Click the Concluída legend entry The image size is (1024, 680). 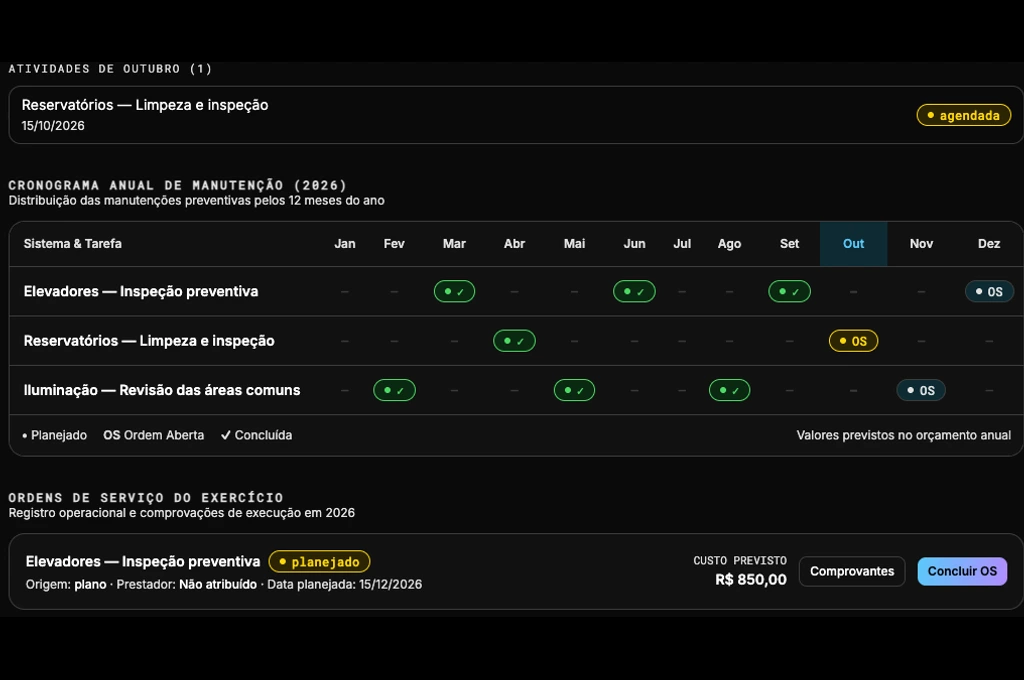256,435
